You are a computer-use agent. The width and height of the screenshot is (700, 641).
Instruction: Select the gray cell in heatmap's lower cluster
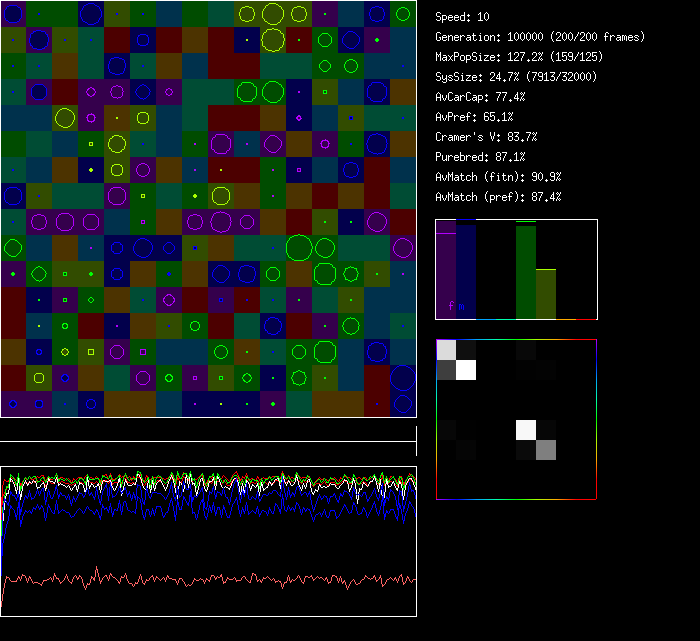pyautogui.click(x=546, y=450)
